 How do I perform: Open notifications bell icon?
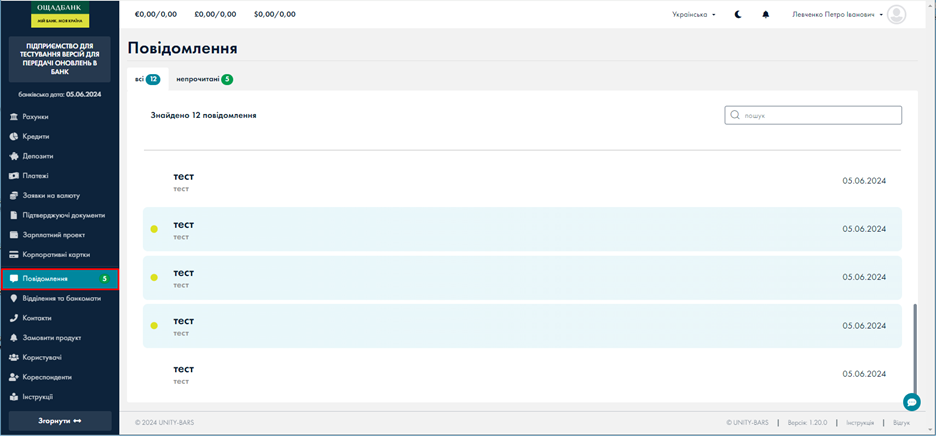(766, 15)
